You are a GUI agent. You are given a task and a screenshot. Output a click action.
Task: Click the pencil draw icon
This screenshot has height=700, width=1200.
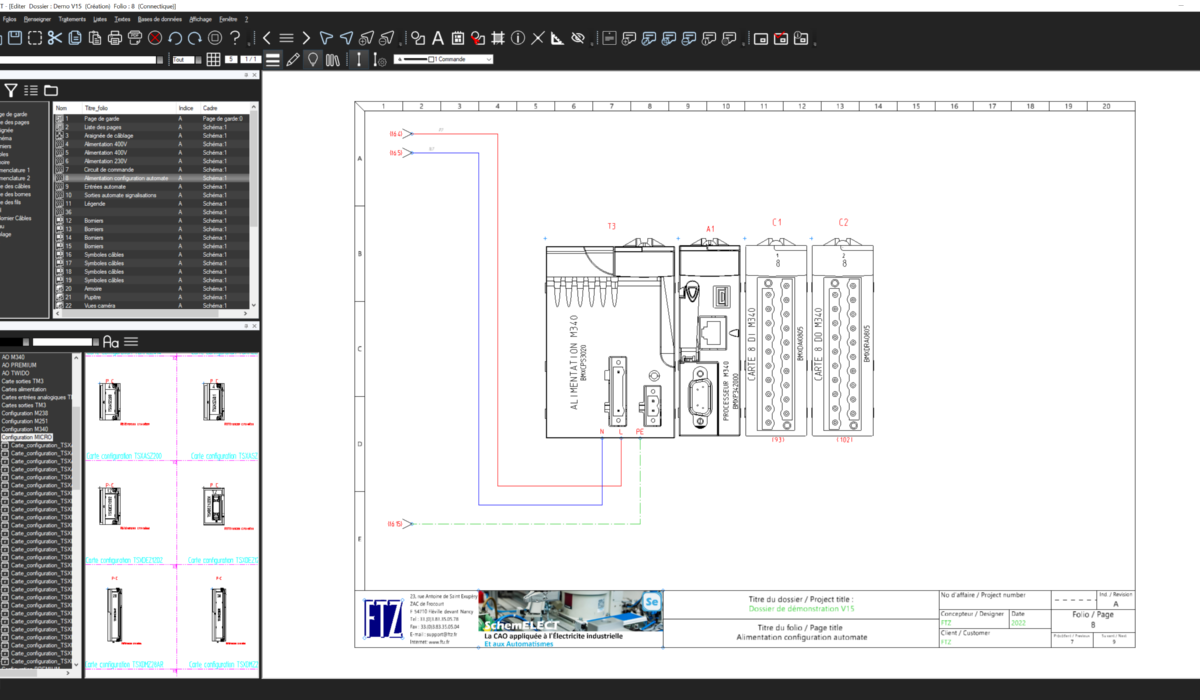tap(293, 60)
